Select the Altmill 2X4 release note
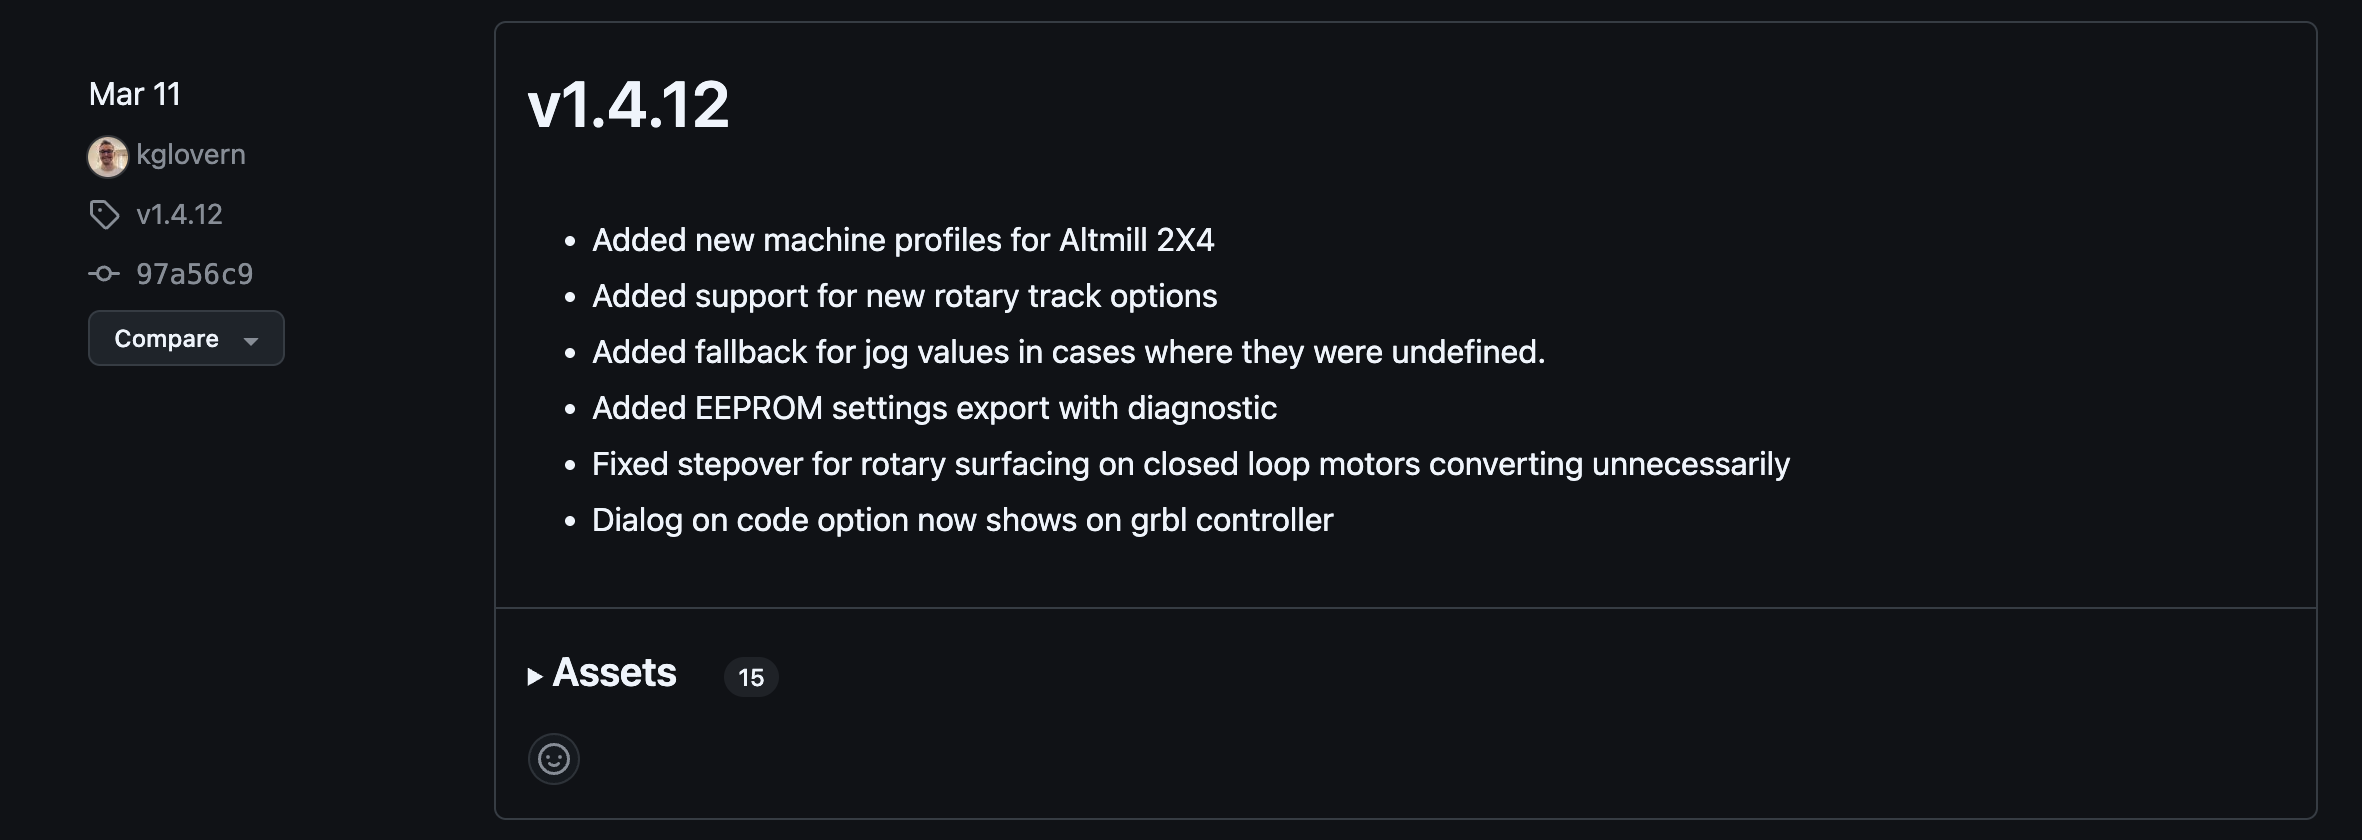Screen dimensions: 2362x840 click(x=903, y=239)
